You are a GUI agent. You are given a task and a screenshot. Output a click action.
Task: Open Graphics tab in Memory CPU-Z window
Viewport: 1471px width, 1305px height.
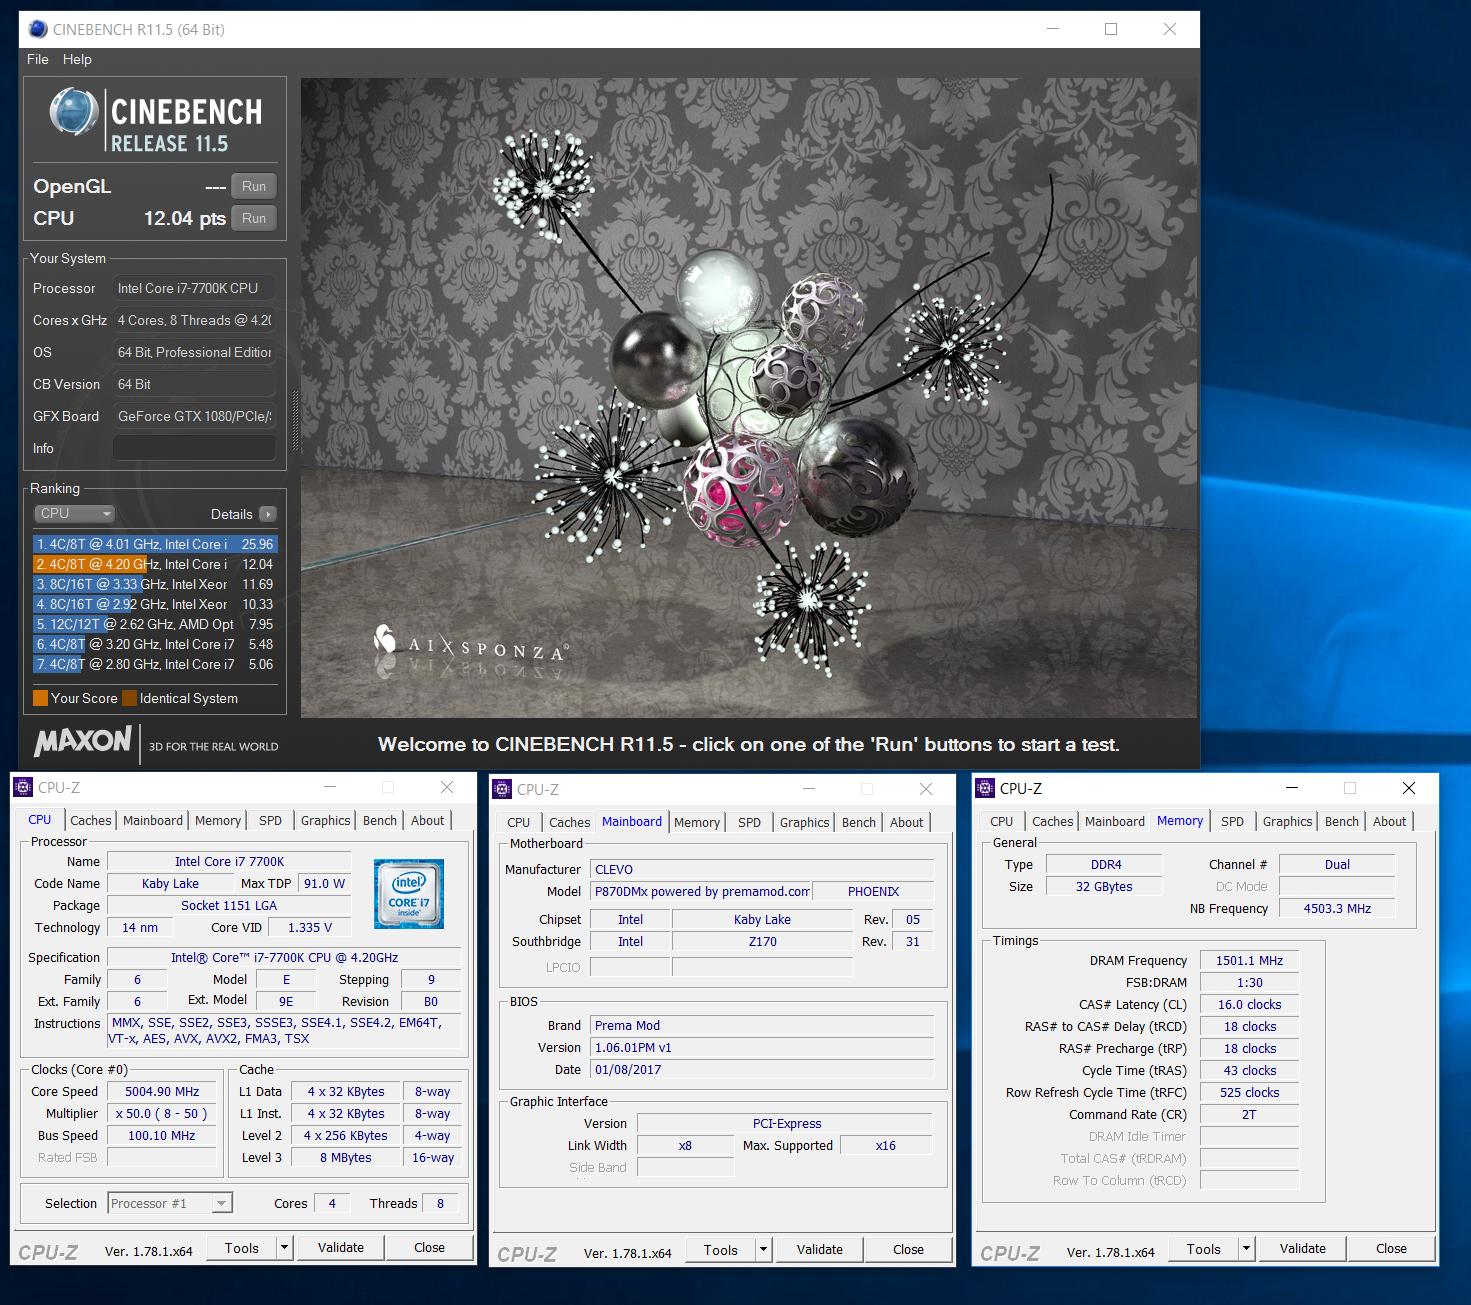point(1288,821)
